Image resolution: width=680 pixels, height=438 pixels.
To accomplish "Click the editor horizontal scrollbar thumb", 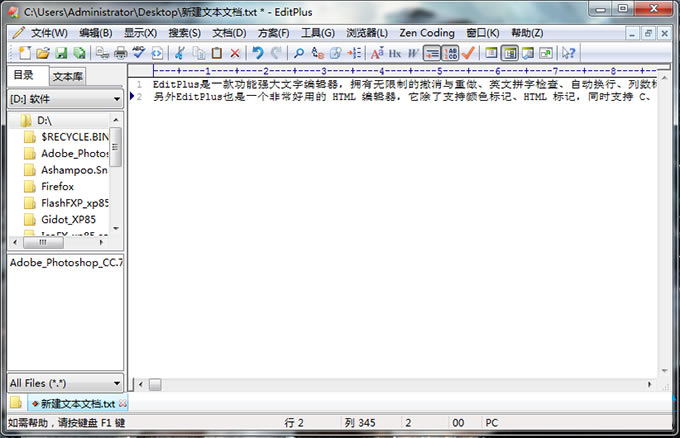I will [x=155, y=384].
